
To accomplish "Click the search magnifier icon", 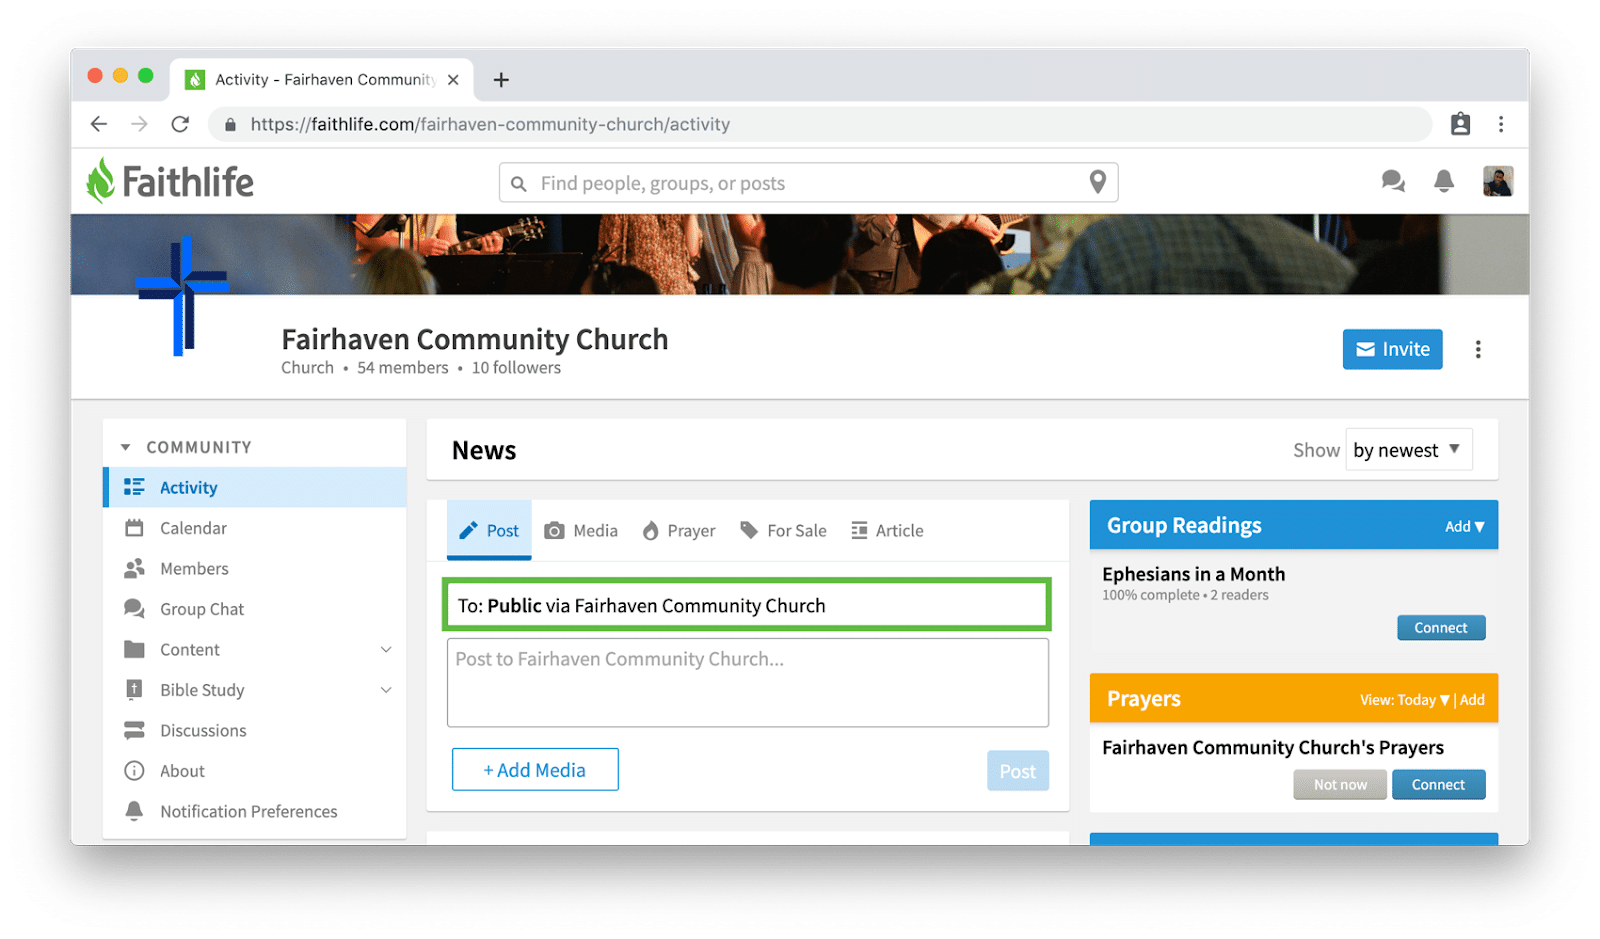I will click(x=518, y=183).
